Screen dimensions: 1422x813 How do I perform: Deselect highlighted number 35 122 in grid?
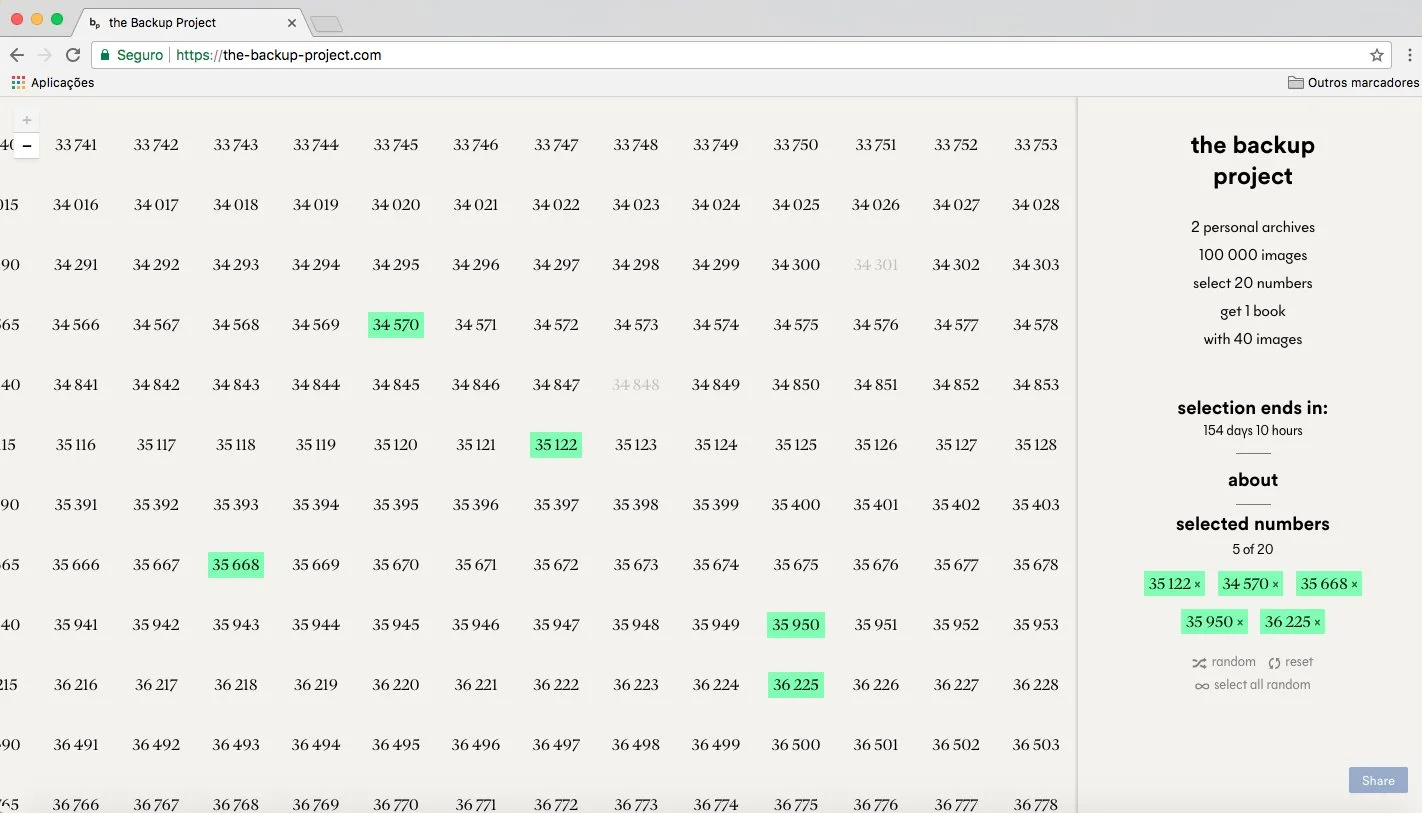point(556,445)
